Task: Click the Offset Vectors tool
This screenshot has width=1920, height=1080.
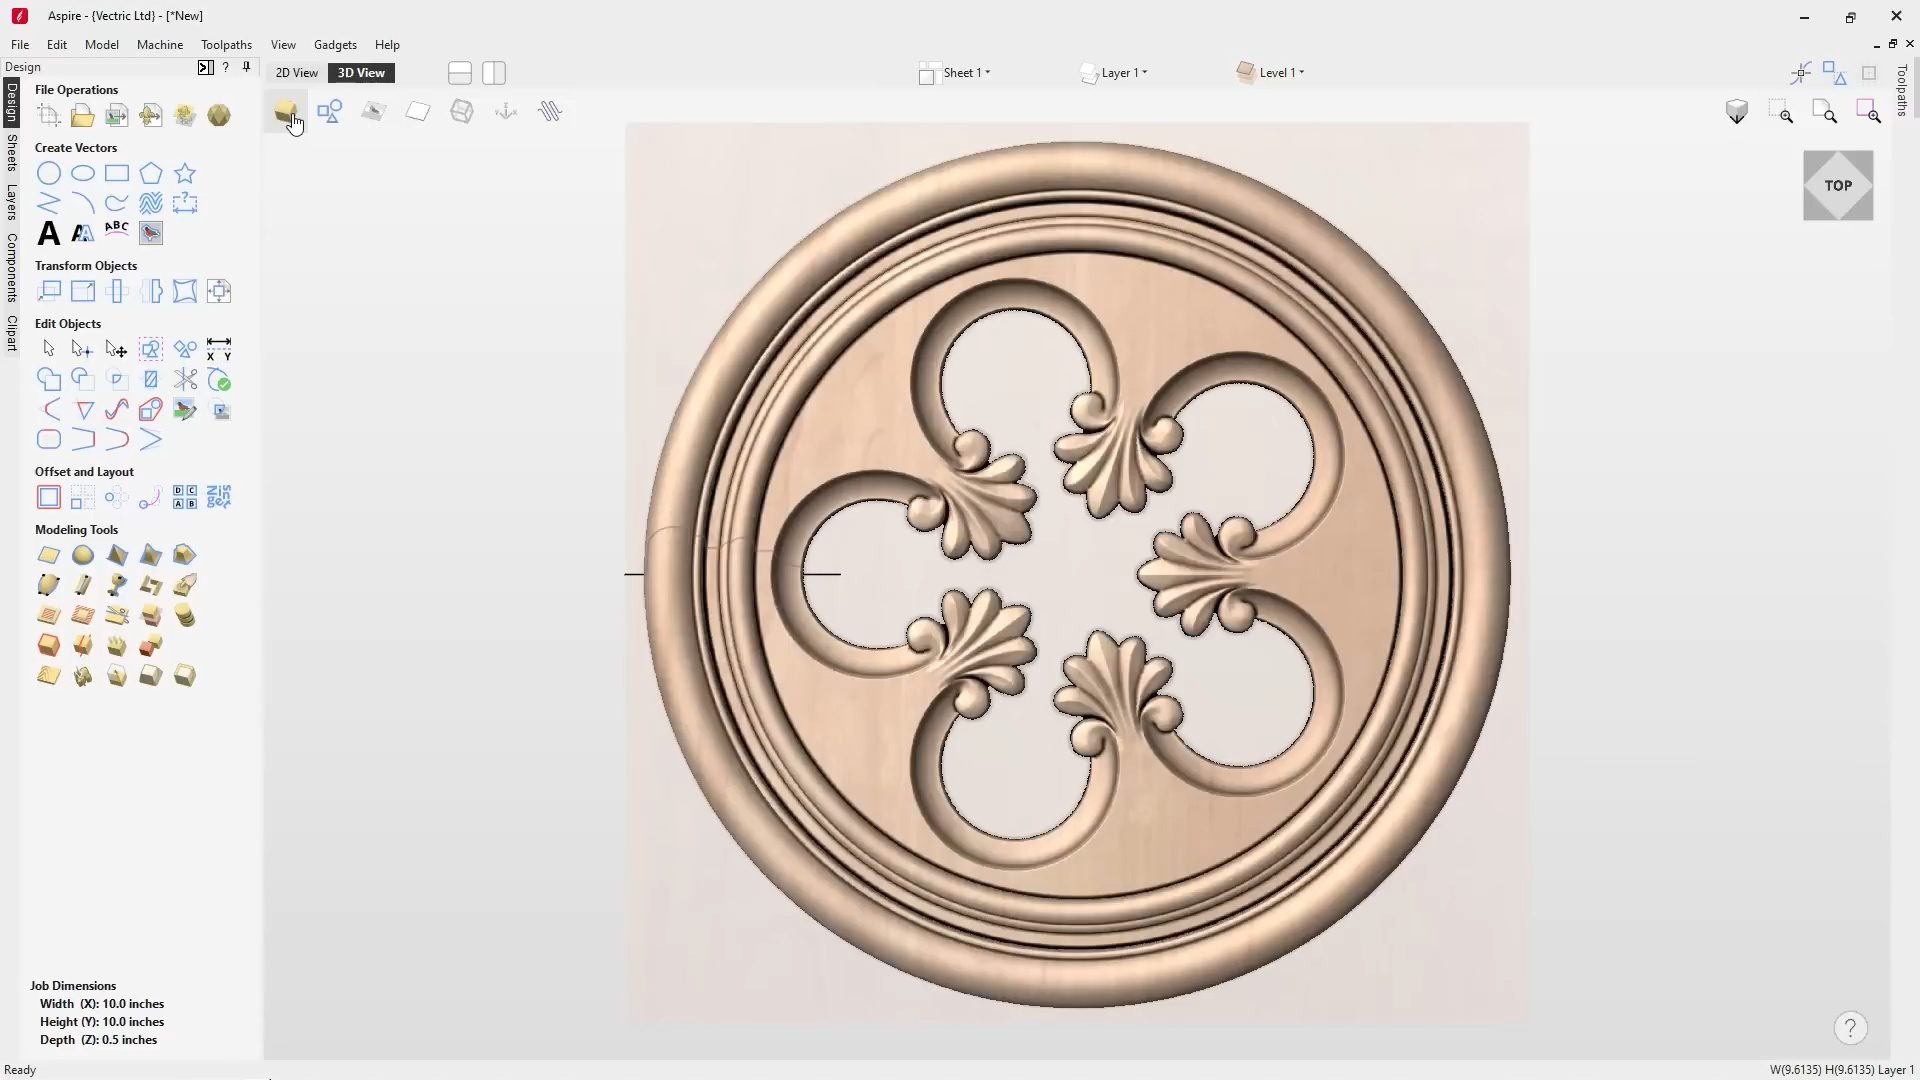Action: 48,497
